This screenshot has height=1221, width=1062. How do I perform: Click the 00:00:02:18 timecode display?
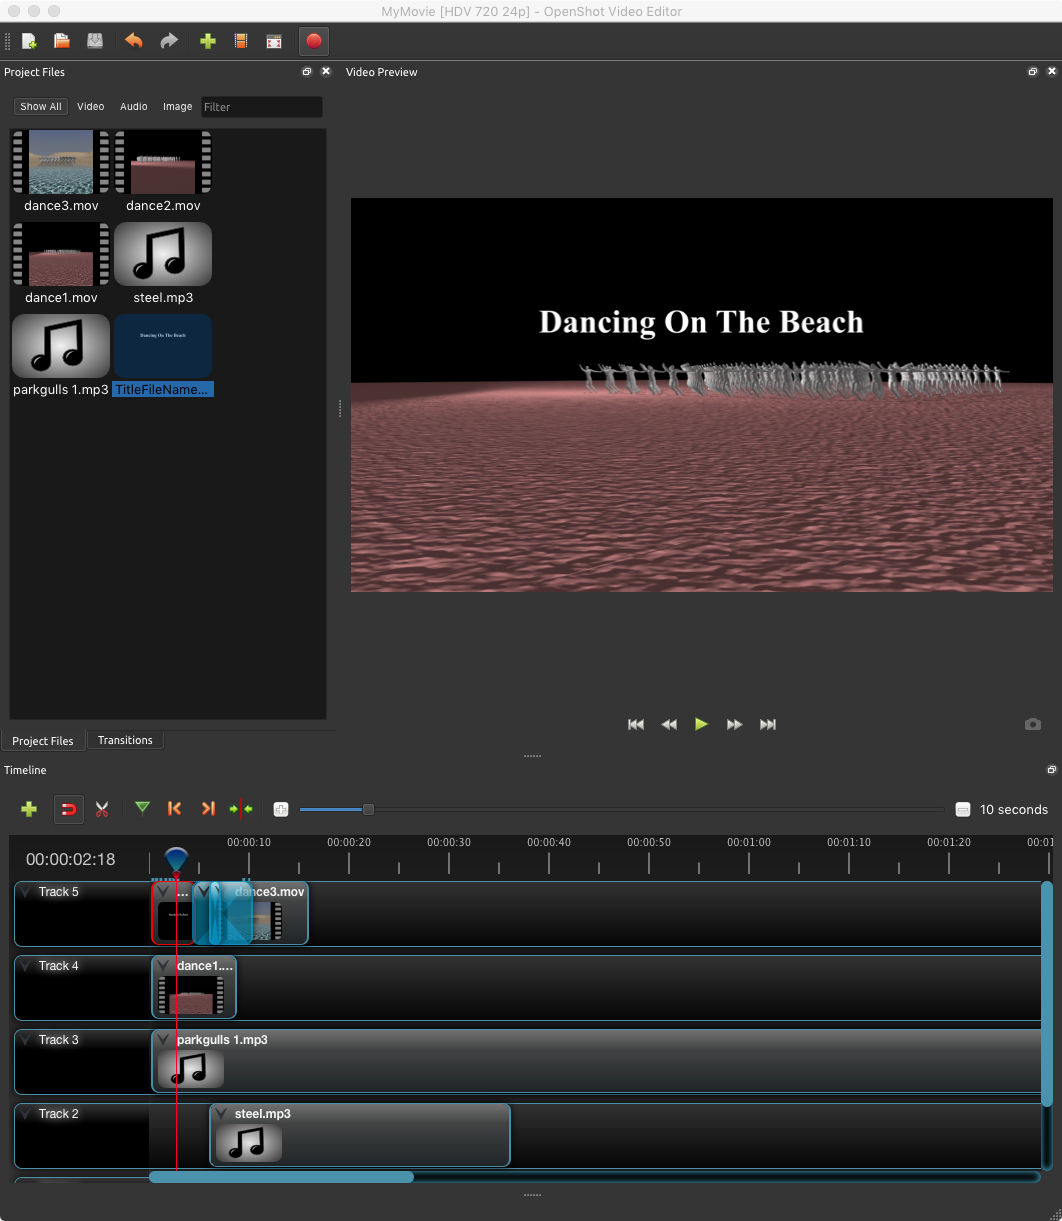coord(71,859)
